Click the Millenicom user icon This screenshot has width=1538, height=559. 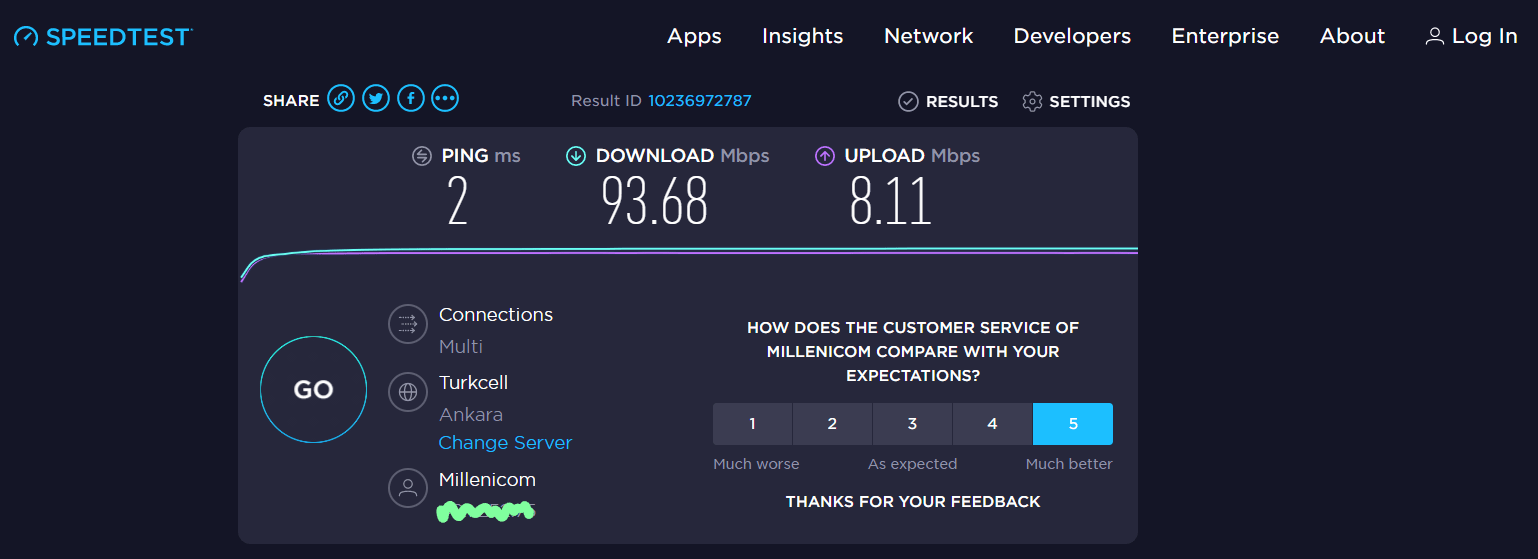[x=408, y=488]
